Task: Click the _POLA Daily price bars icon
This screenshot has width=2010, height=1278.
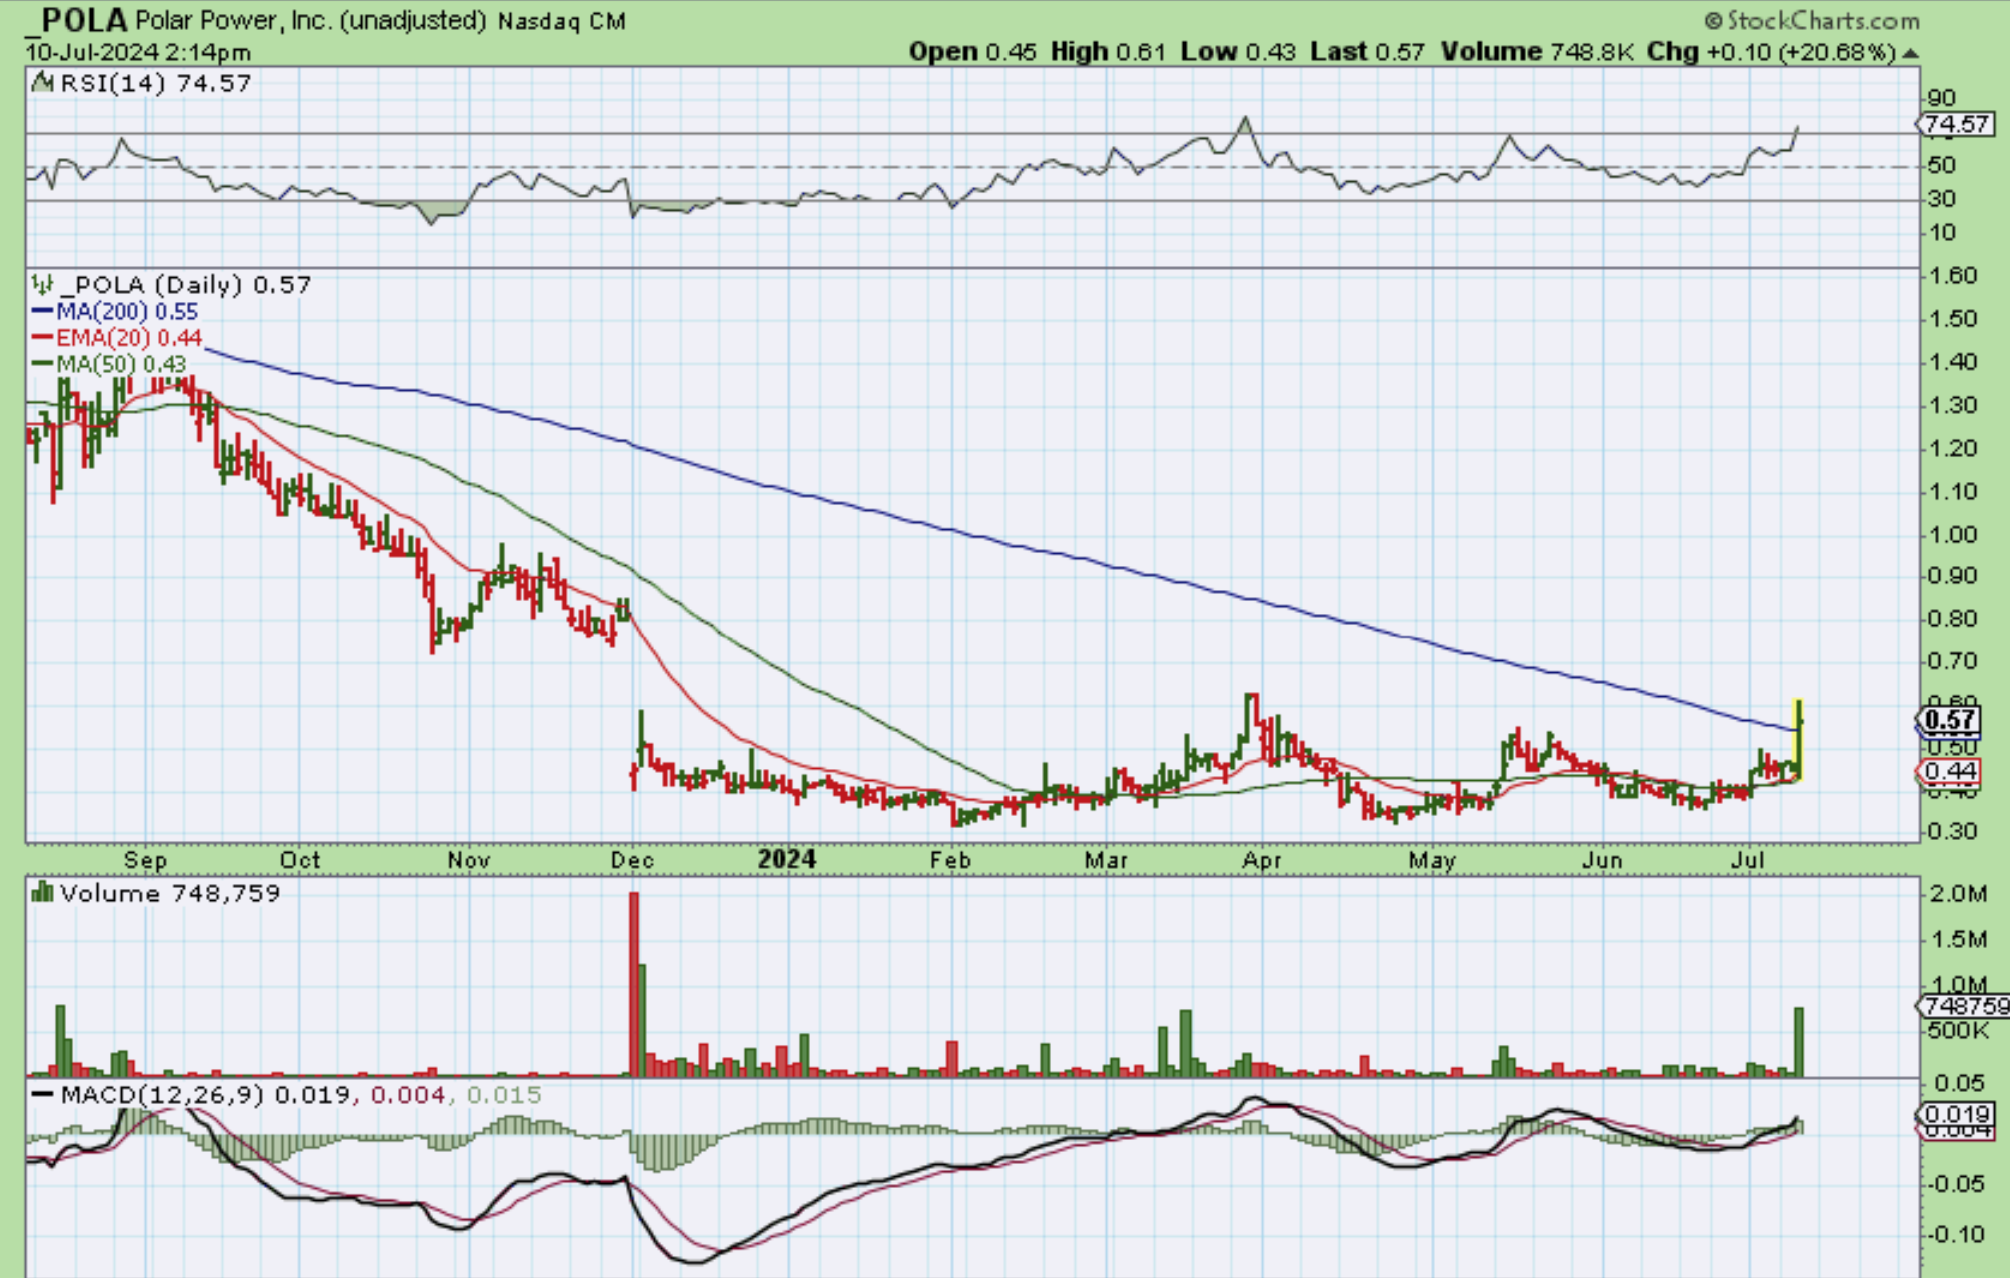Action: point(42,285)
